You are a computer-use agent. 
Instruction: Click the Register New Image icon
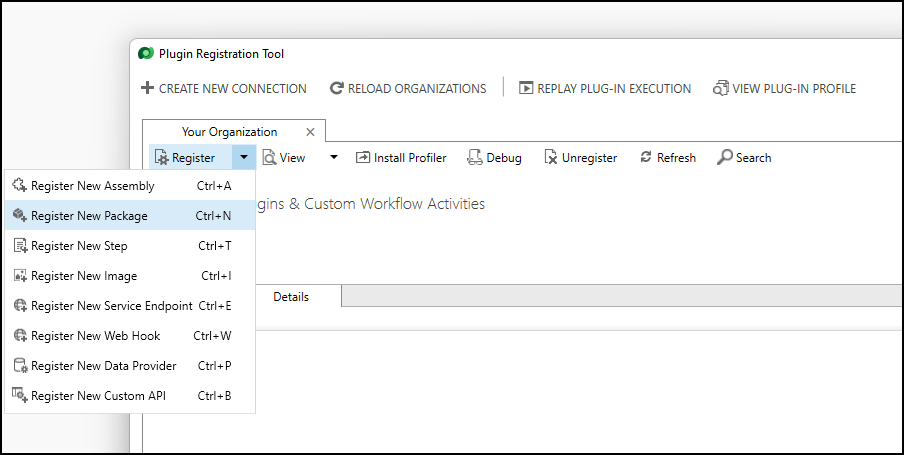[19, 276]
